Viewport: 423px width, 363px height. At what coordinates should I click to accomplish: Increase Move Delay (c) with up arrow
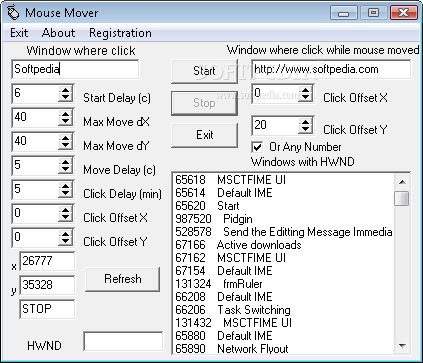(x=66, y=162)
